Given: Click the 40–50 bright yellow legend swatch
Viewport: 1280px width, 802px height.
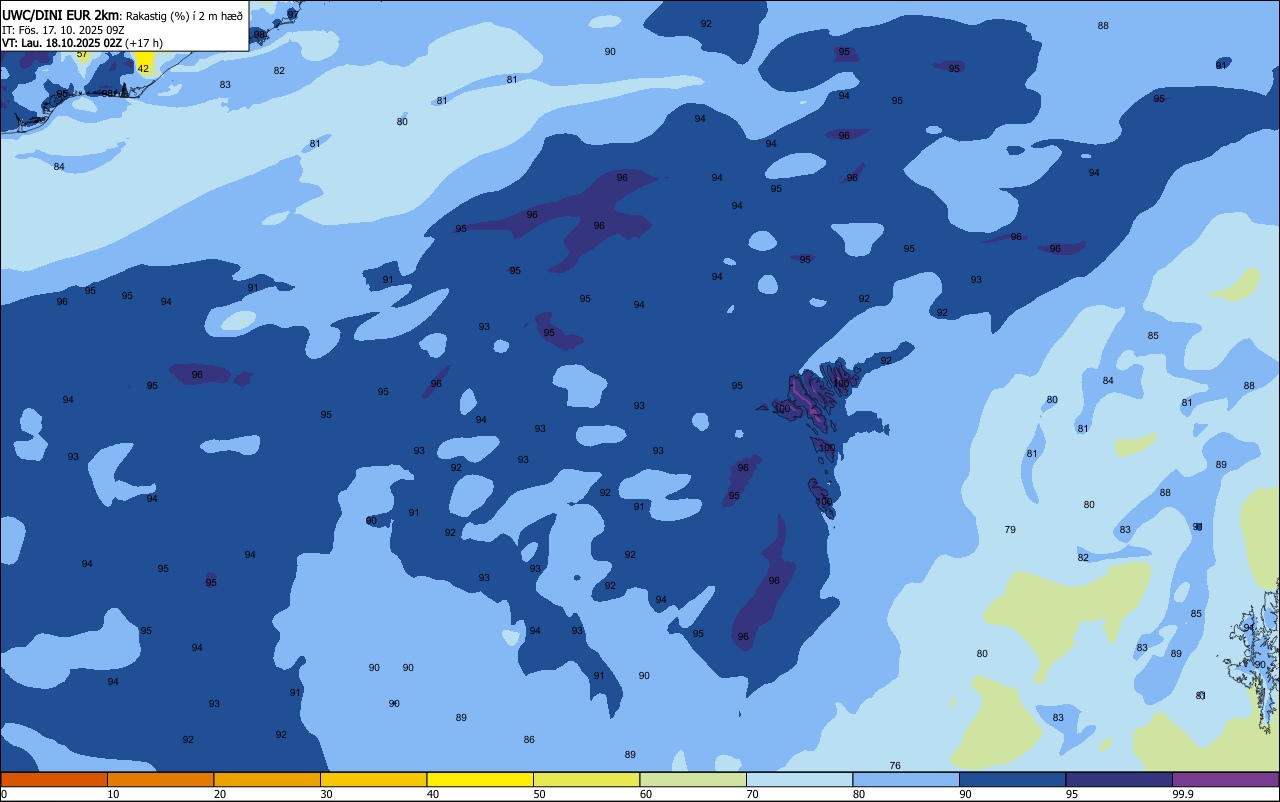Looking at the screenshot, I should [x=480, y=779].
